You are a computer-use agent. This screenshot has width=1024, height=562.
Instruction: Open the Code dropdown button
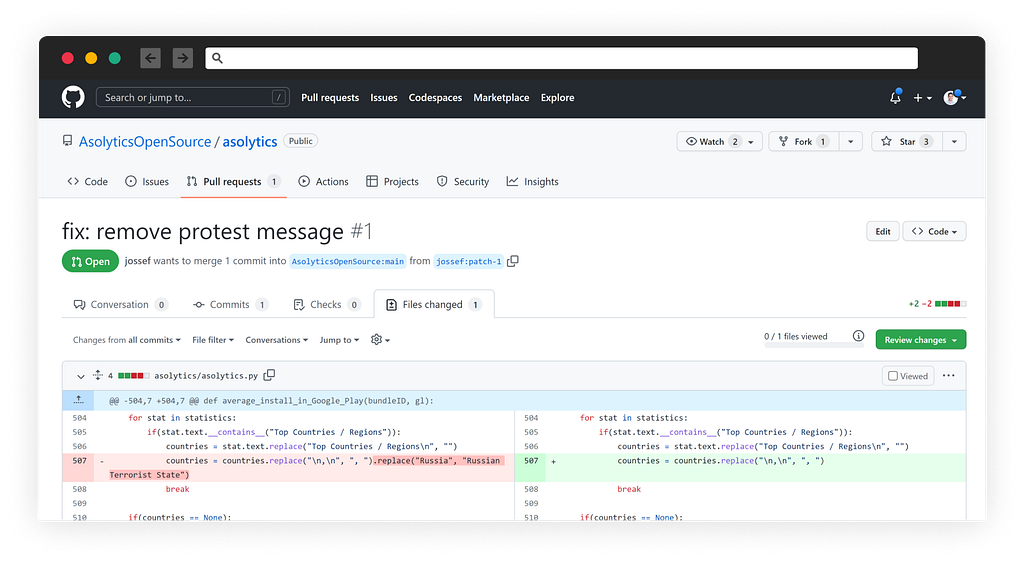(934, 231)
